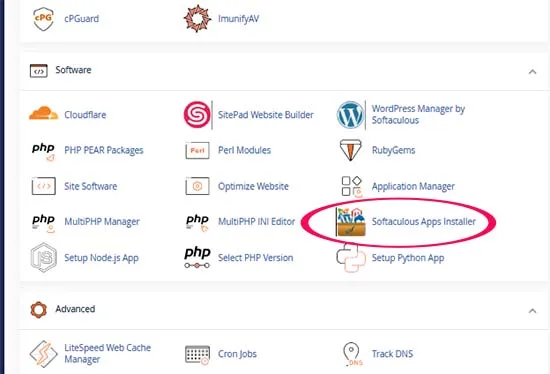Collapse the Software section chevron
Image resolution: width=550 pixels, height=374 pixels.
coord(532,72)
